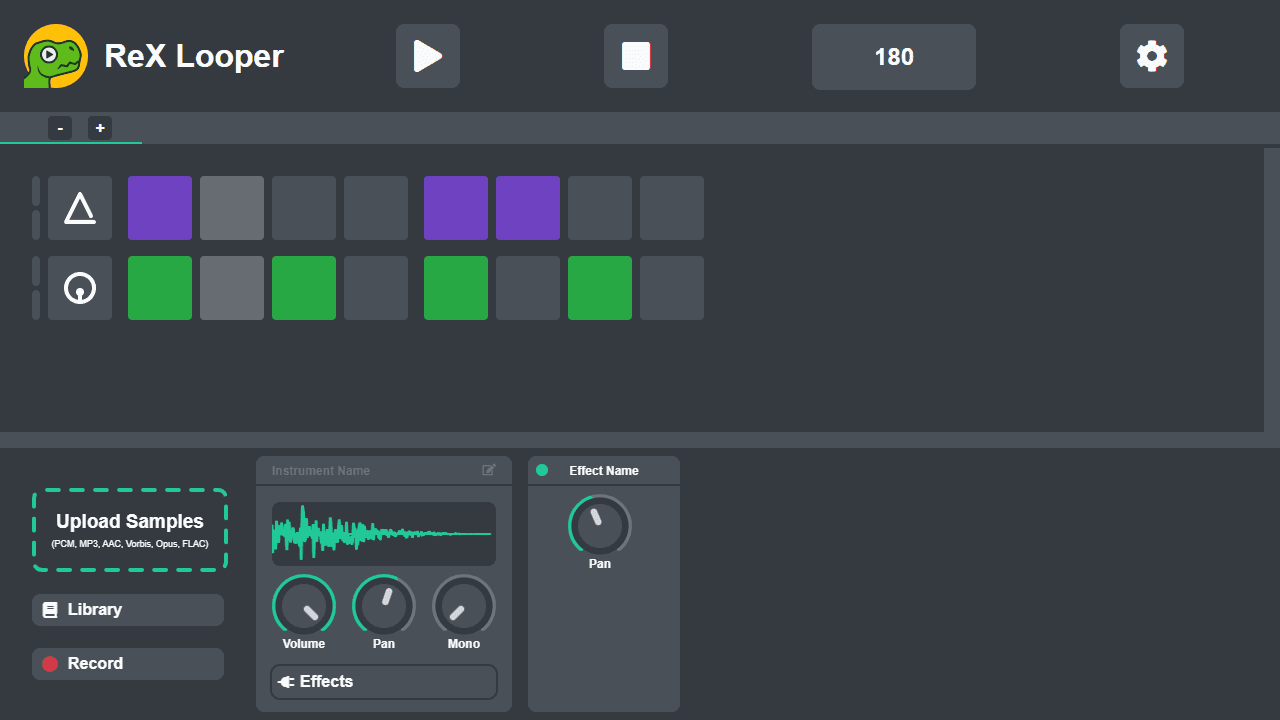Click the 180 tempo field
1280x720 pixels.
(894, 57)
